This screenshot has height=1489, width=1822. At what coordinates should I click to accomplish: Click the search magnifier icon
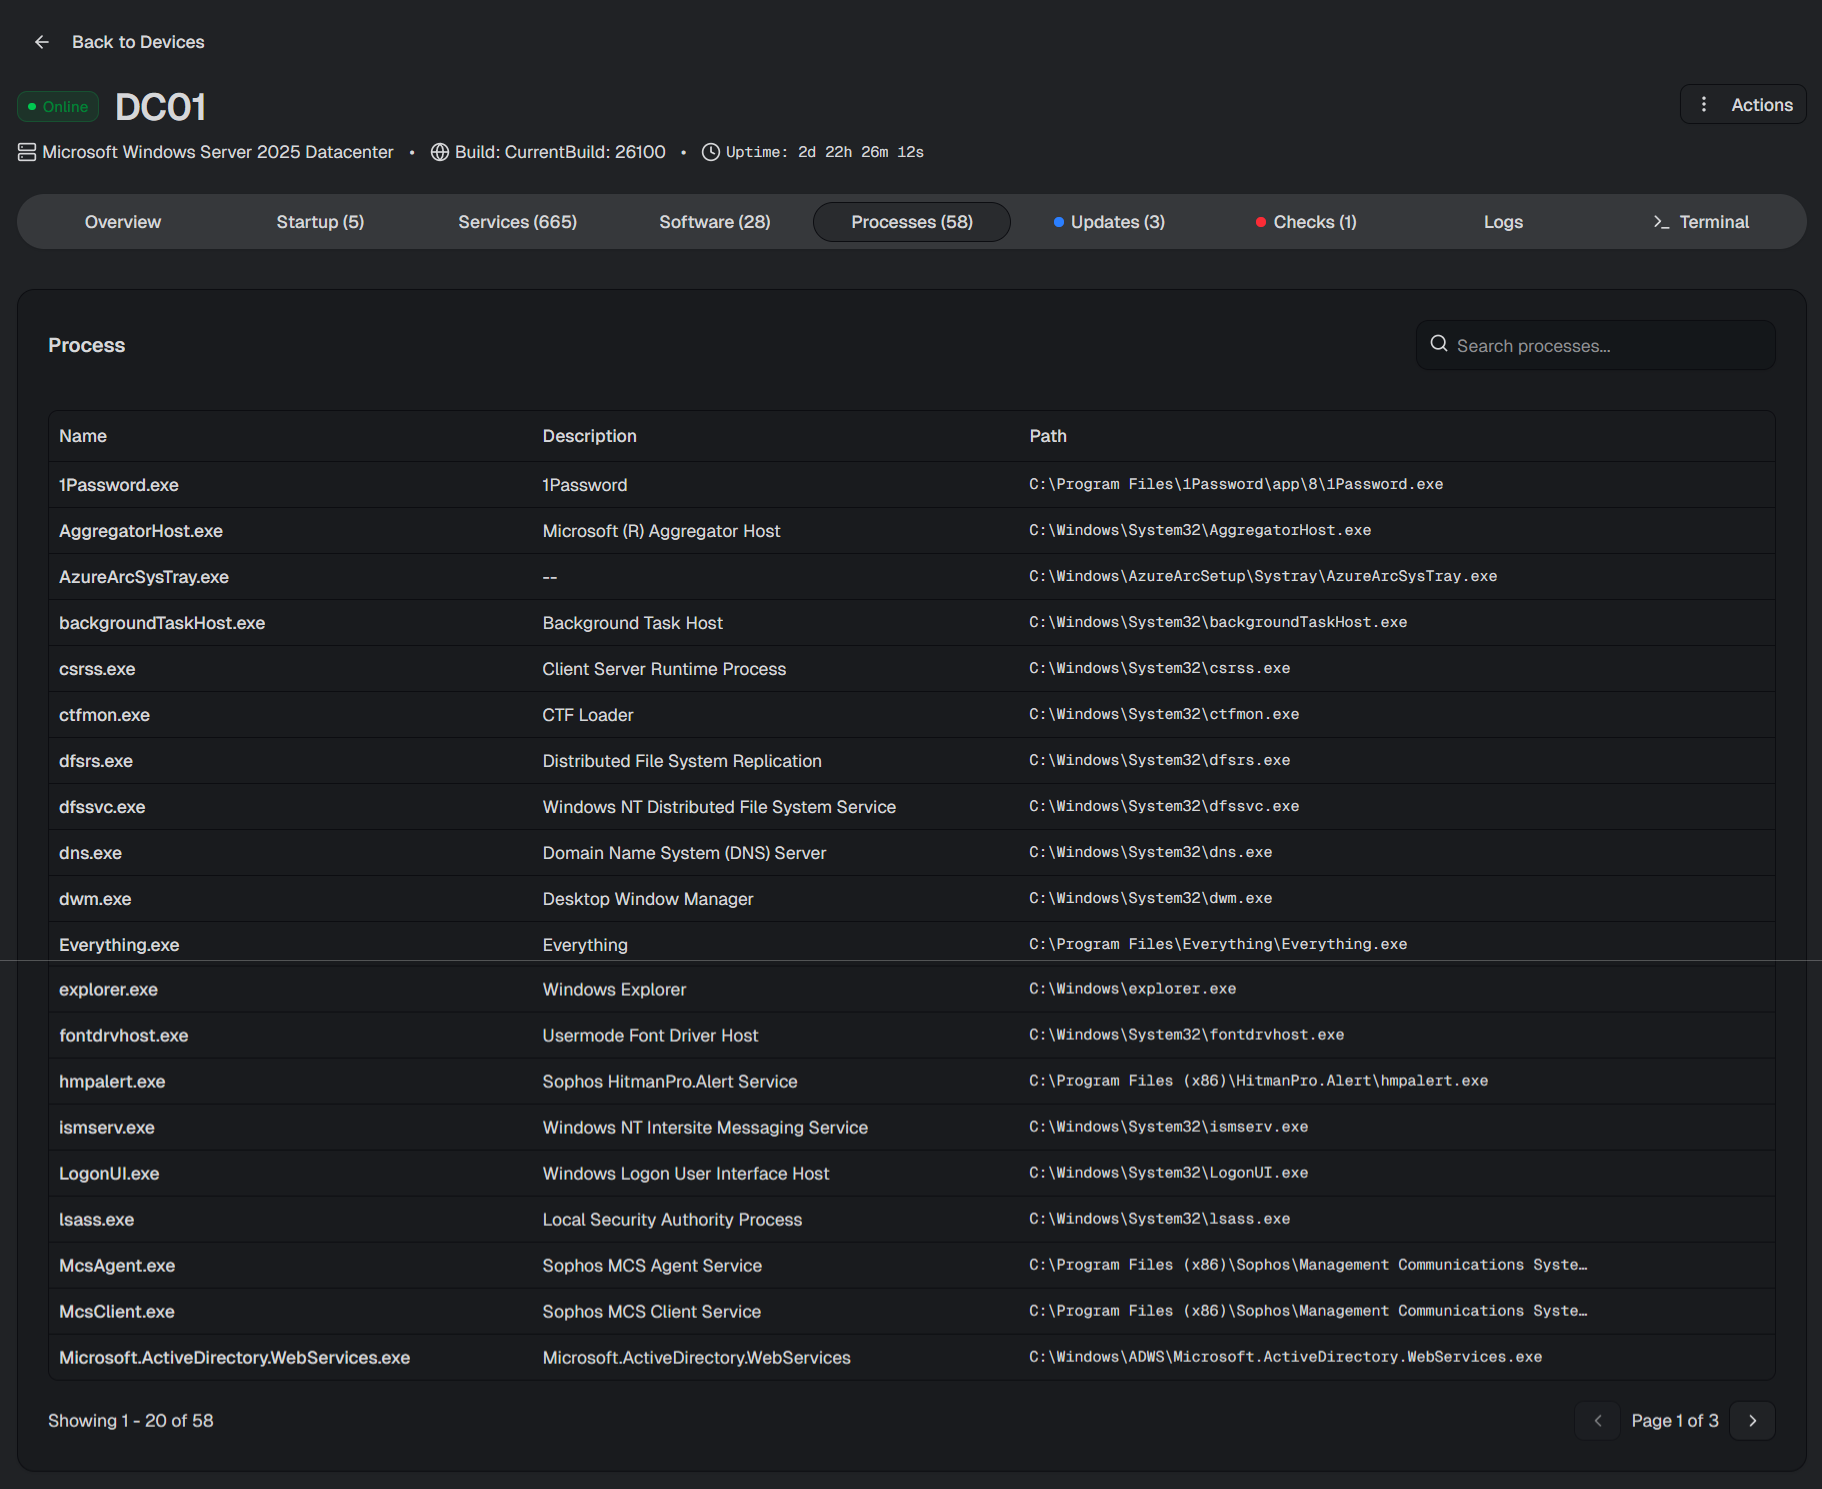(1439, 344)
